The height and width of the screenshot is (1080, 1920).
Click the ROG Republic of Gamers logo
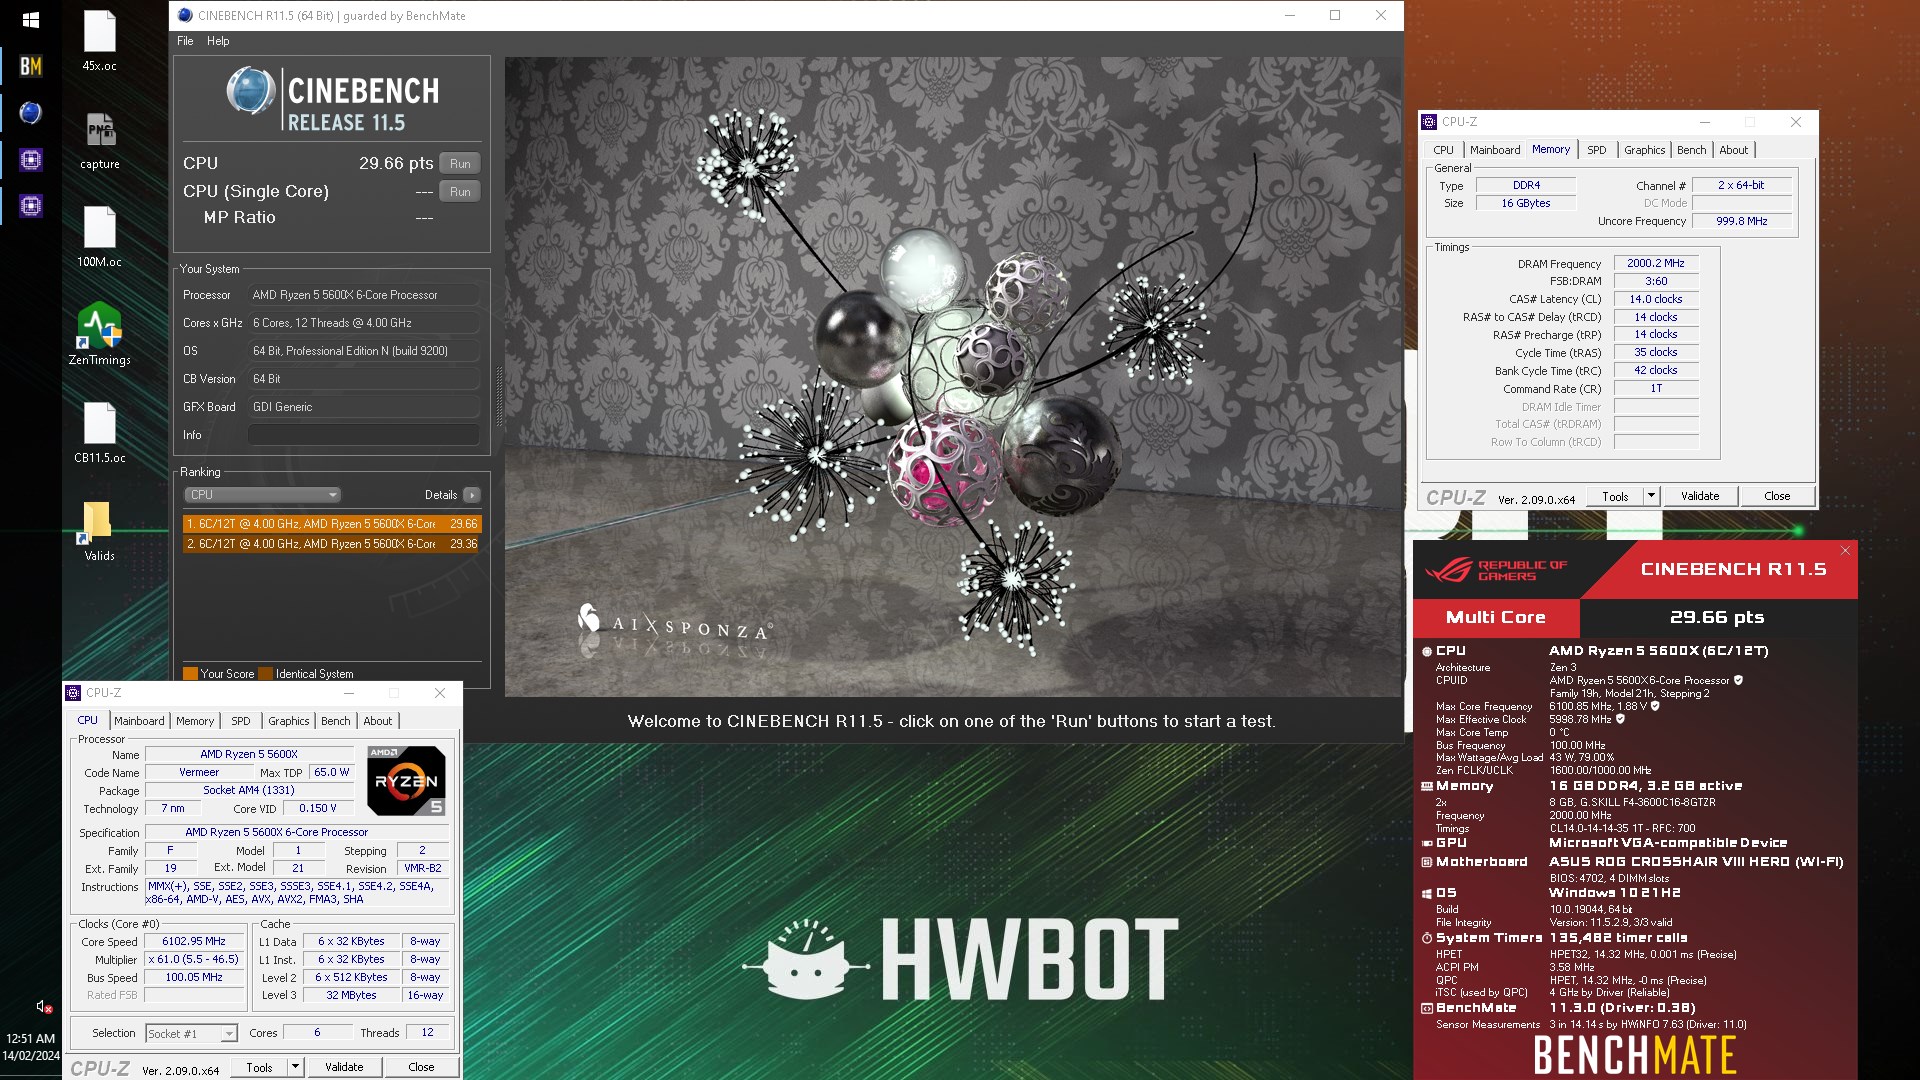(x=1495, y=570)
